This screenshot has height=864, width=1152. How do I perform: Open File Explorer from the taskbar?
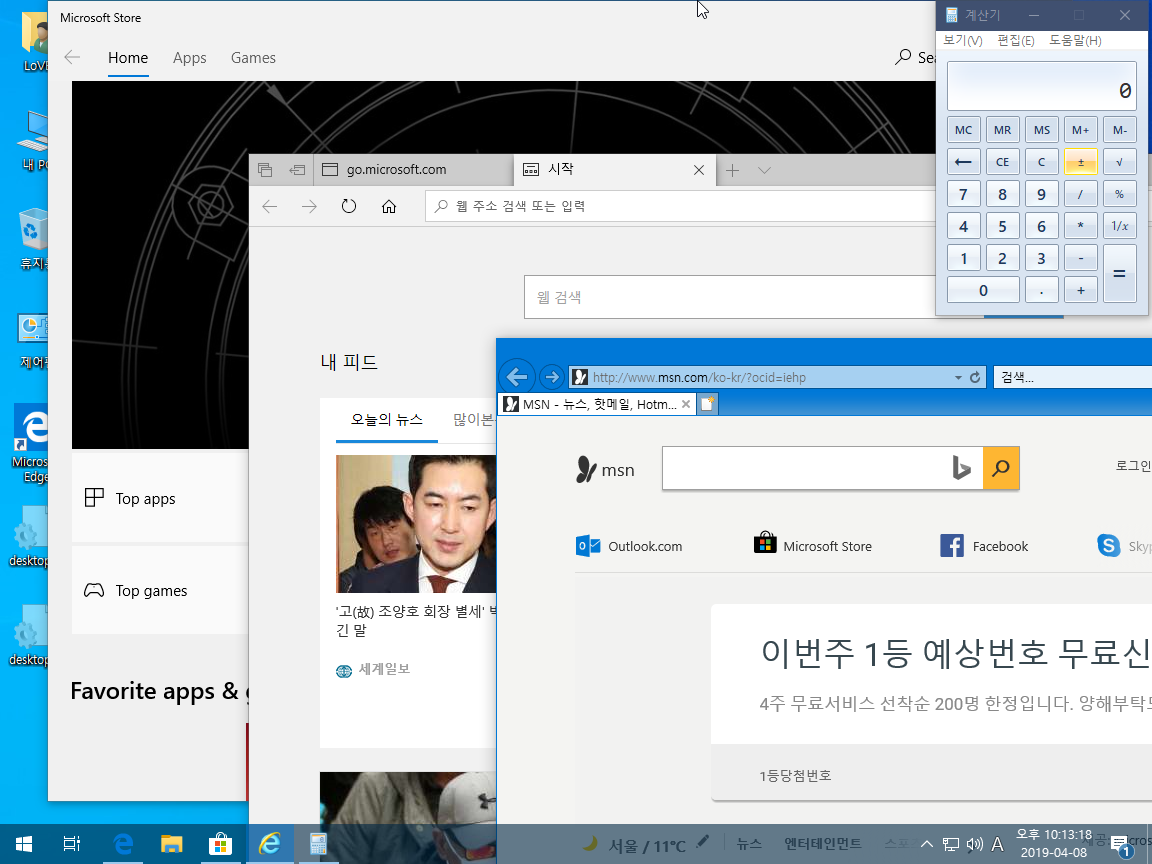[x=171, y=844]
